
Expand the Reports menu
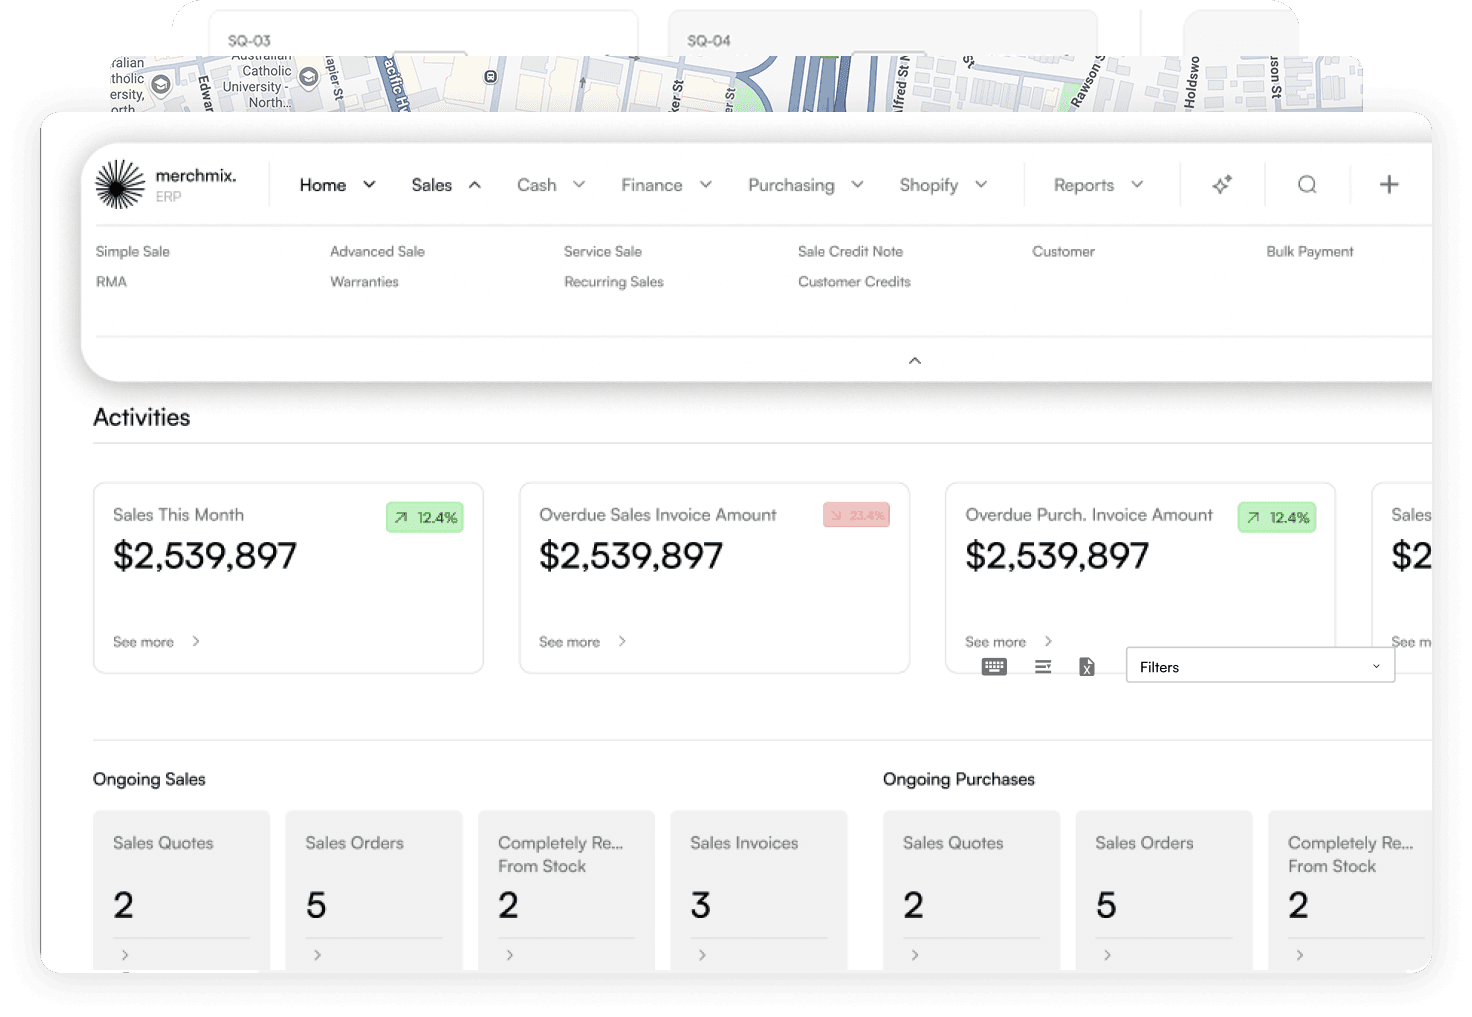tap(1098, 185)
